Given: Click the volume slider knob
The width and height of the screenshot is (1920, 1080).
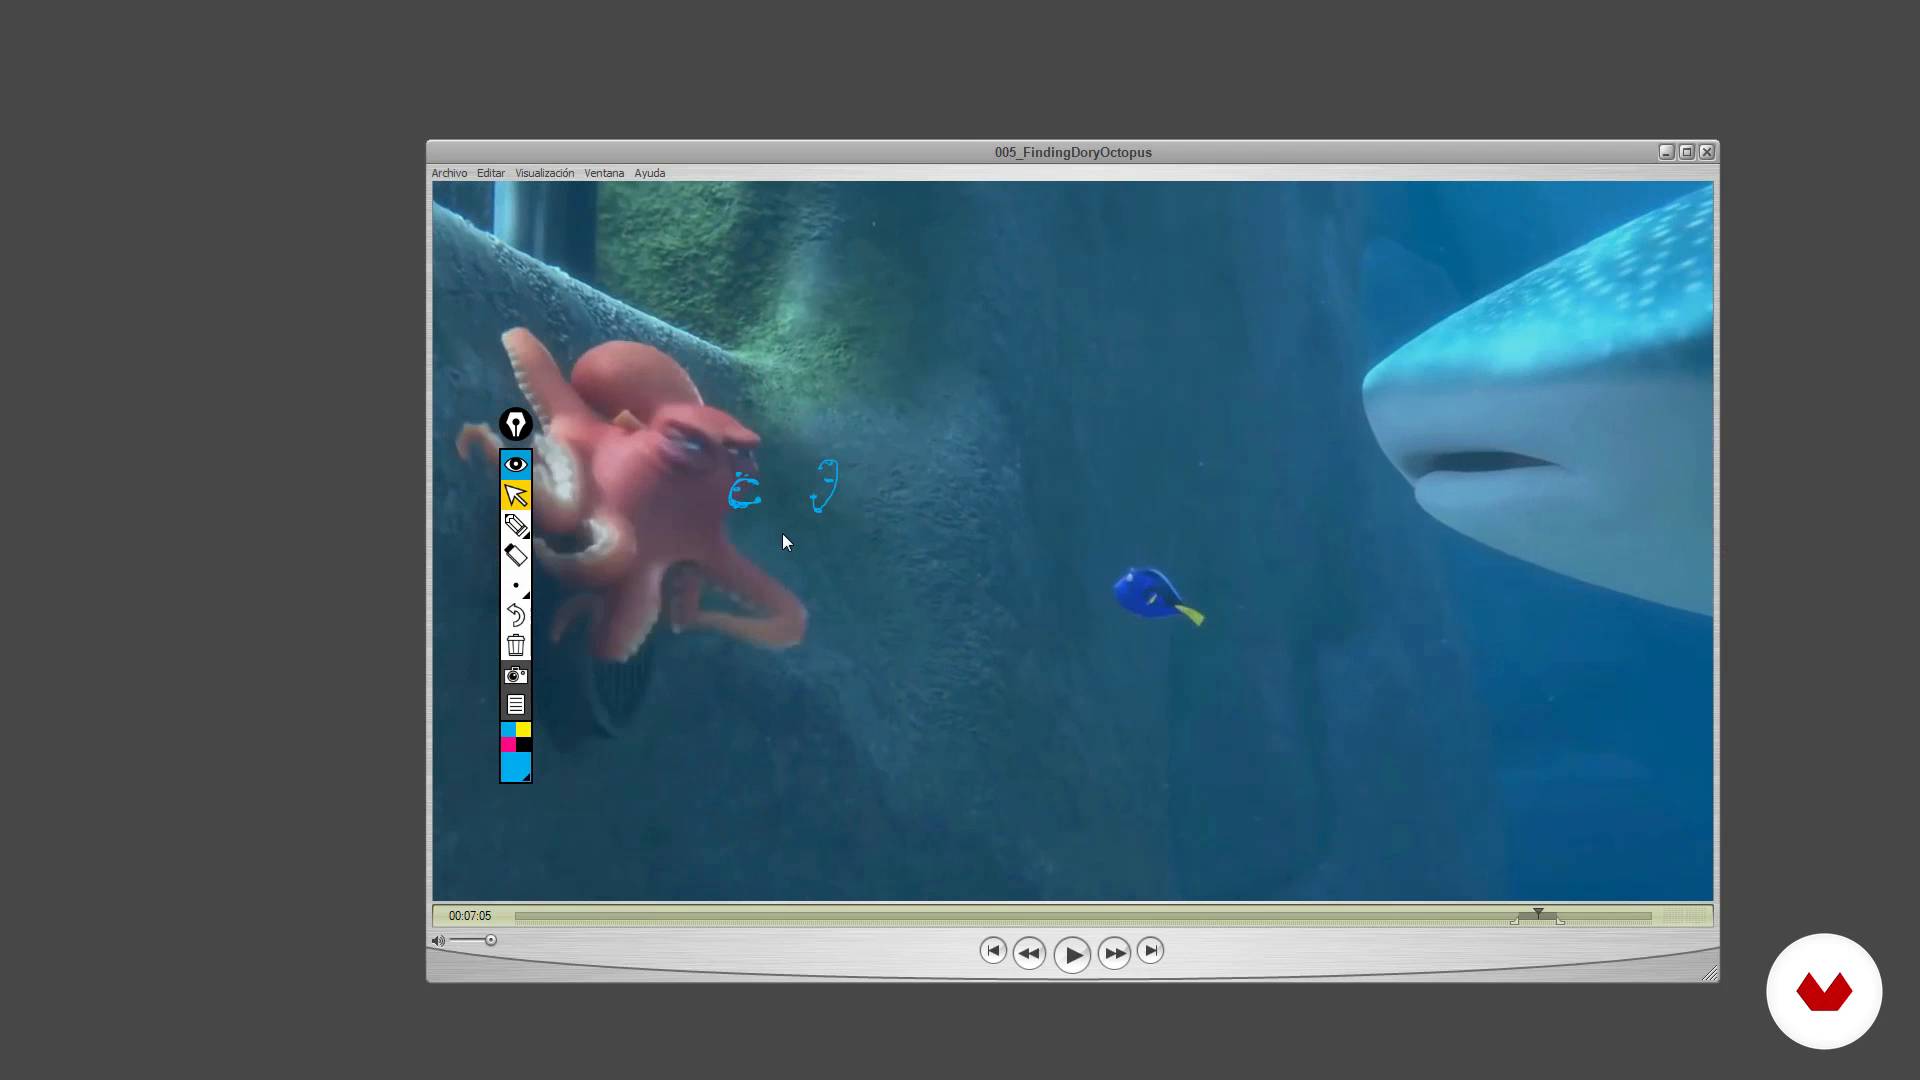Looking at the screenshot, I should click(491, 940).
